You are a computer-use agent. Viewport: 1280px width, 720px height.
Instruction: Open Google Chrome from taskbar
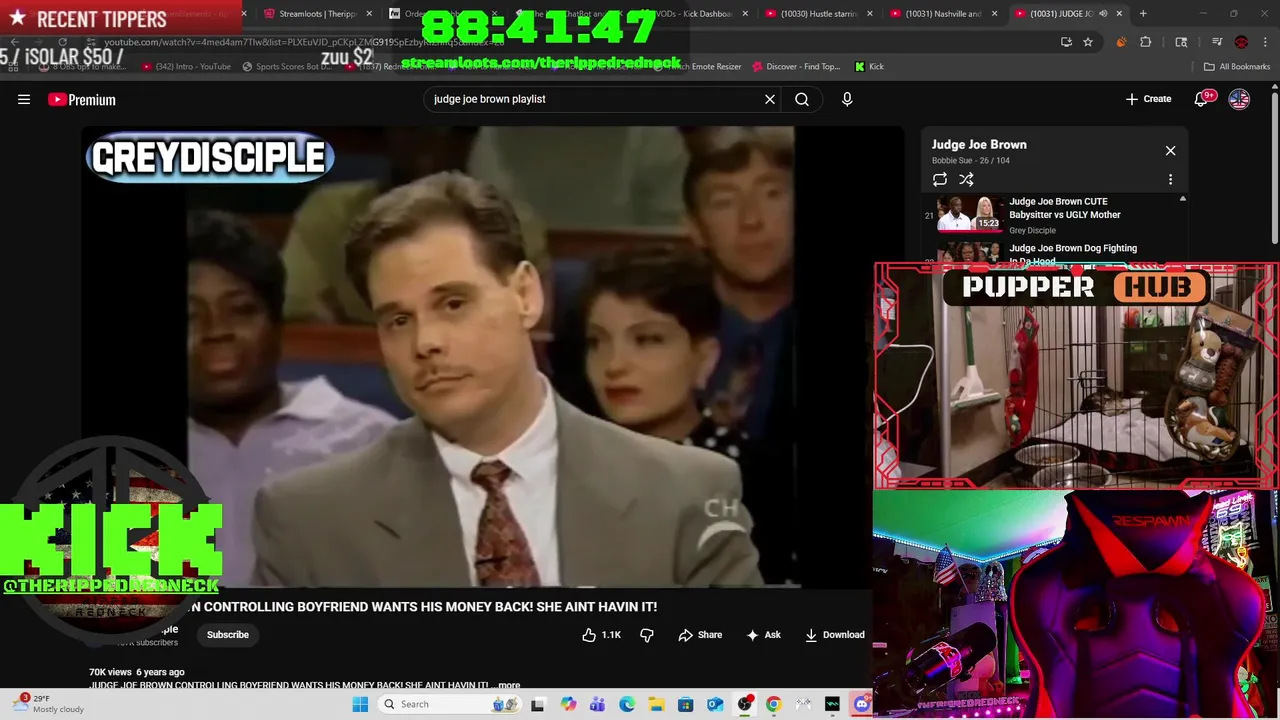pos(773,704)
